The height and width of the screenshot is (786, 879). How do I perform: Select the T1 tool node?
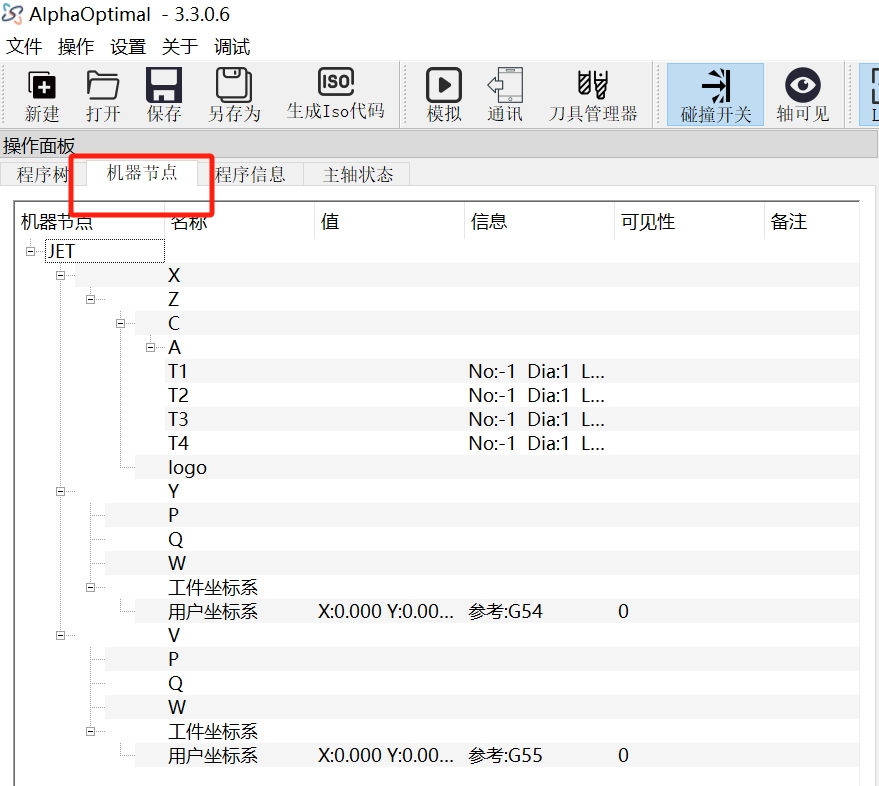(x=178, y=372)
